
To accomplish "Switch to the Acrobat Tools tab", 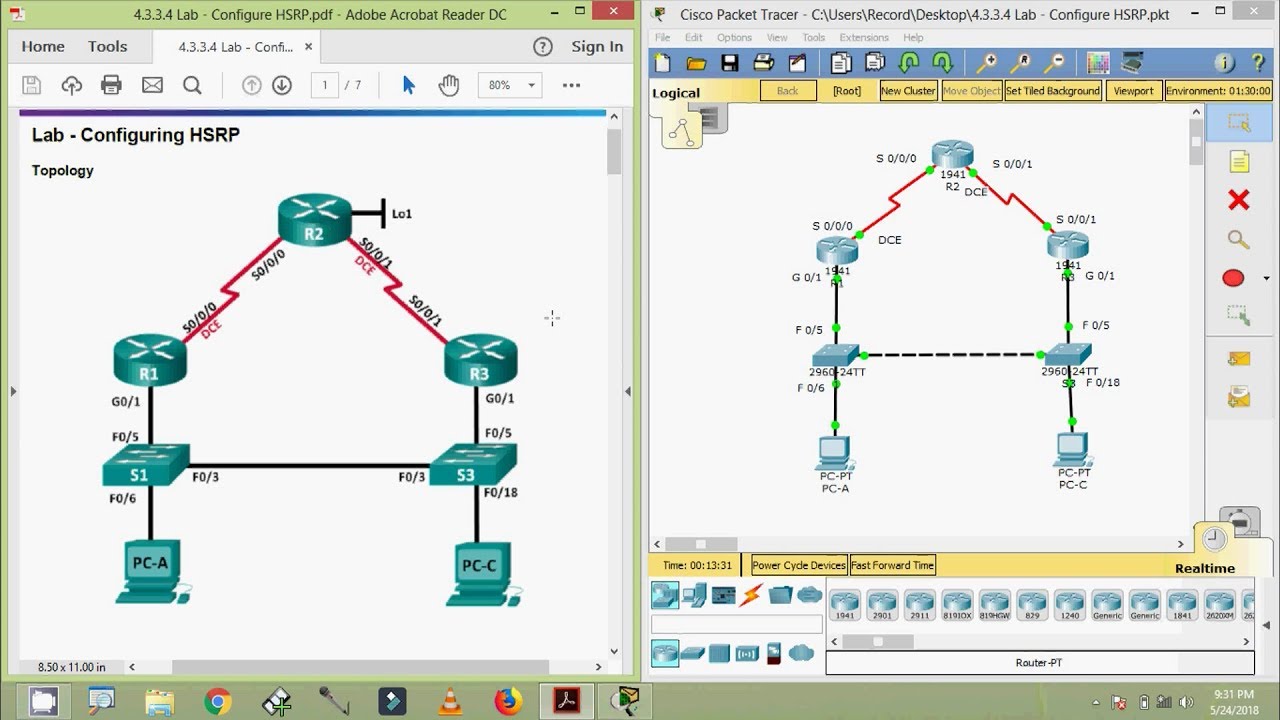I will click(x=107, y=46).
